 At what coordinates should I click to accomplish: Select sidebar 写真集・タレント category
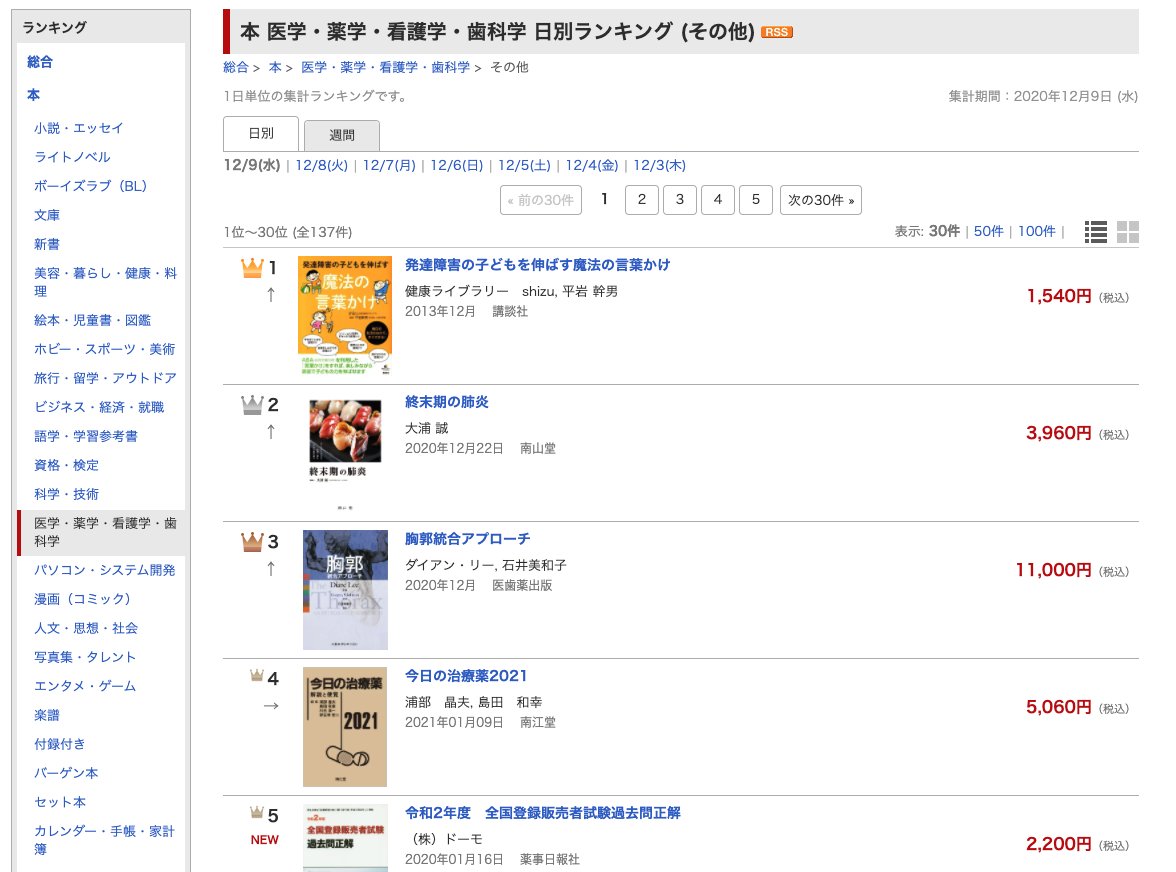click(85, 658)
